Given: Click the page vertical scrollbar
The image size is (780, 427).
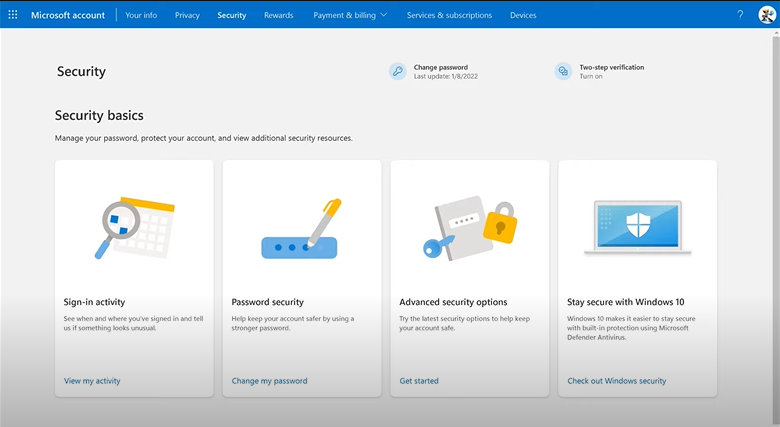Looking at the screenshot, I should pos(776,228).
